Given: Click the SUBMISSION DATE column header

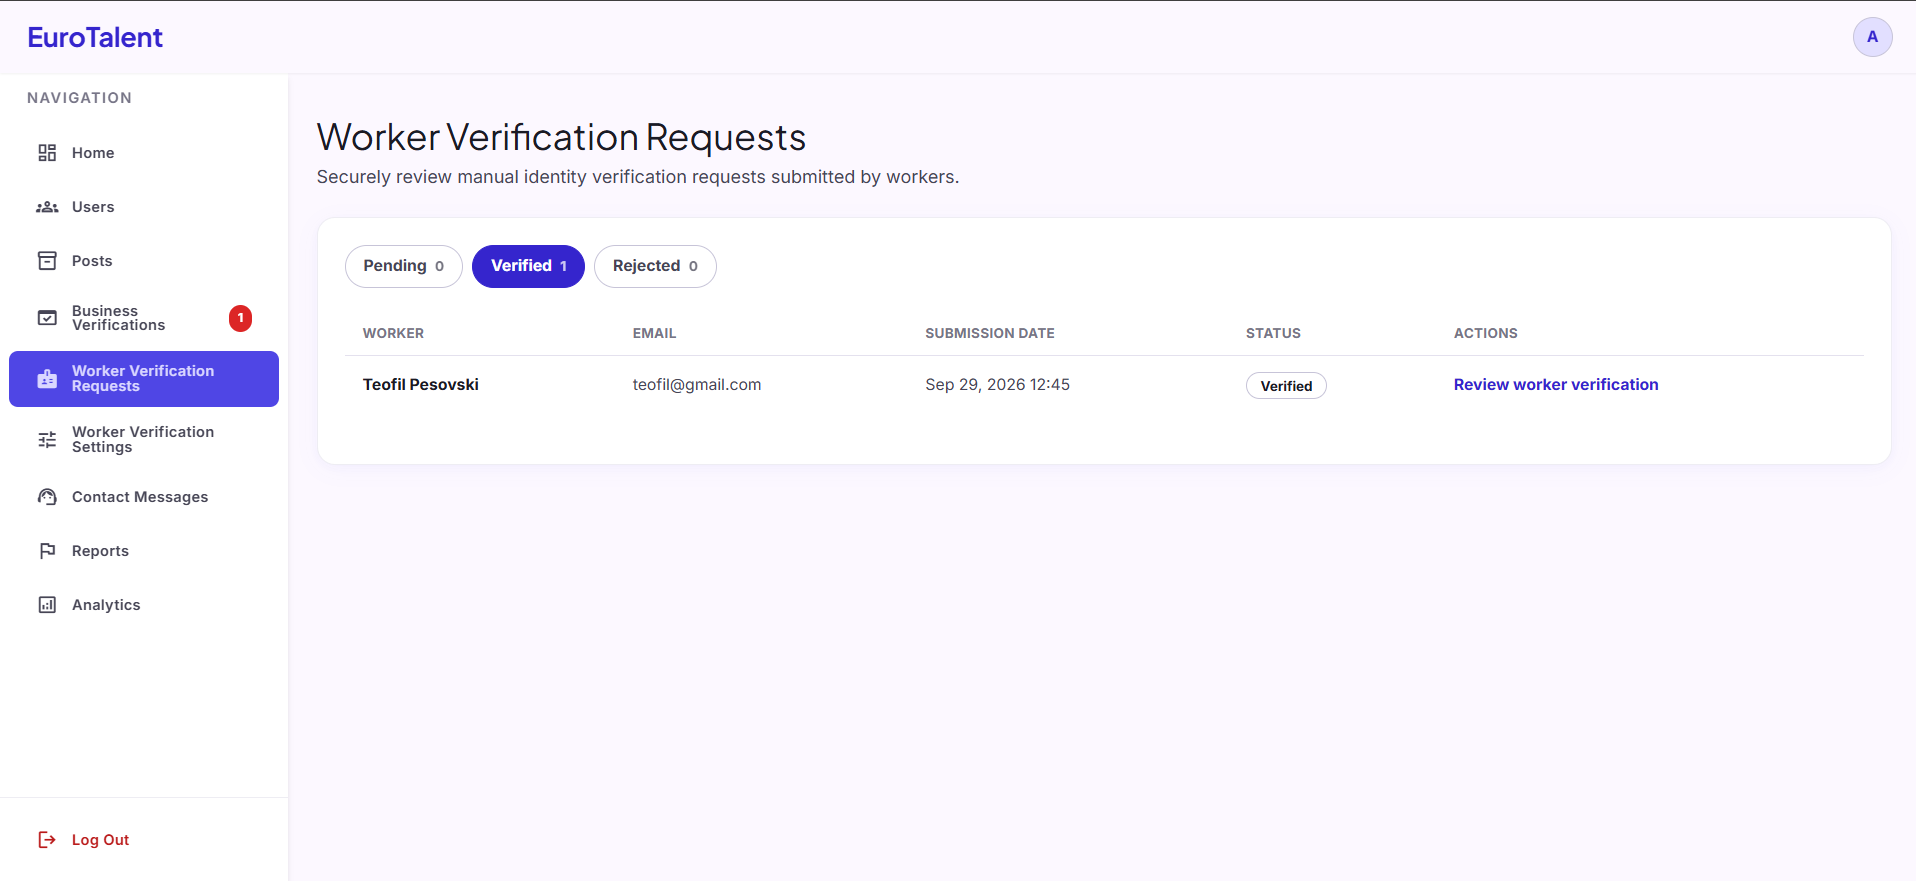Looking at the screenshot, I should point(990,333).
